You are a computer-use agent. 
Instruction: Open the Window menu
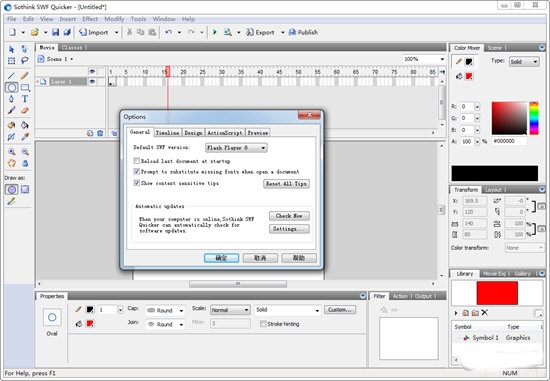pos(164,19)
